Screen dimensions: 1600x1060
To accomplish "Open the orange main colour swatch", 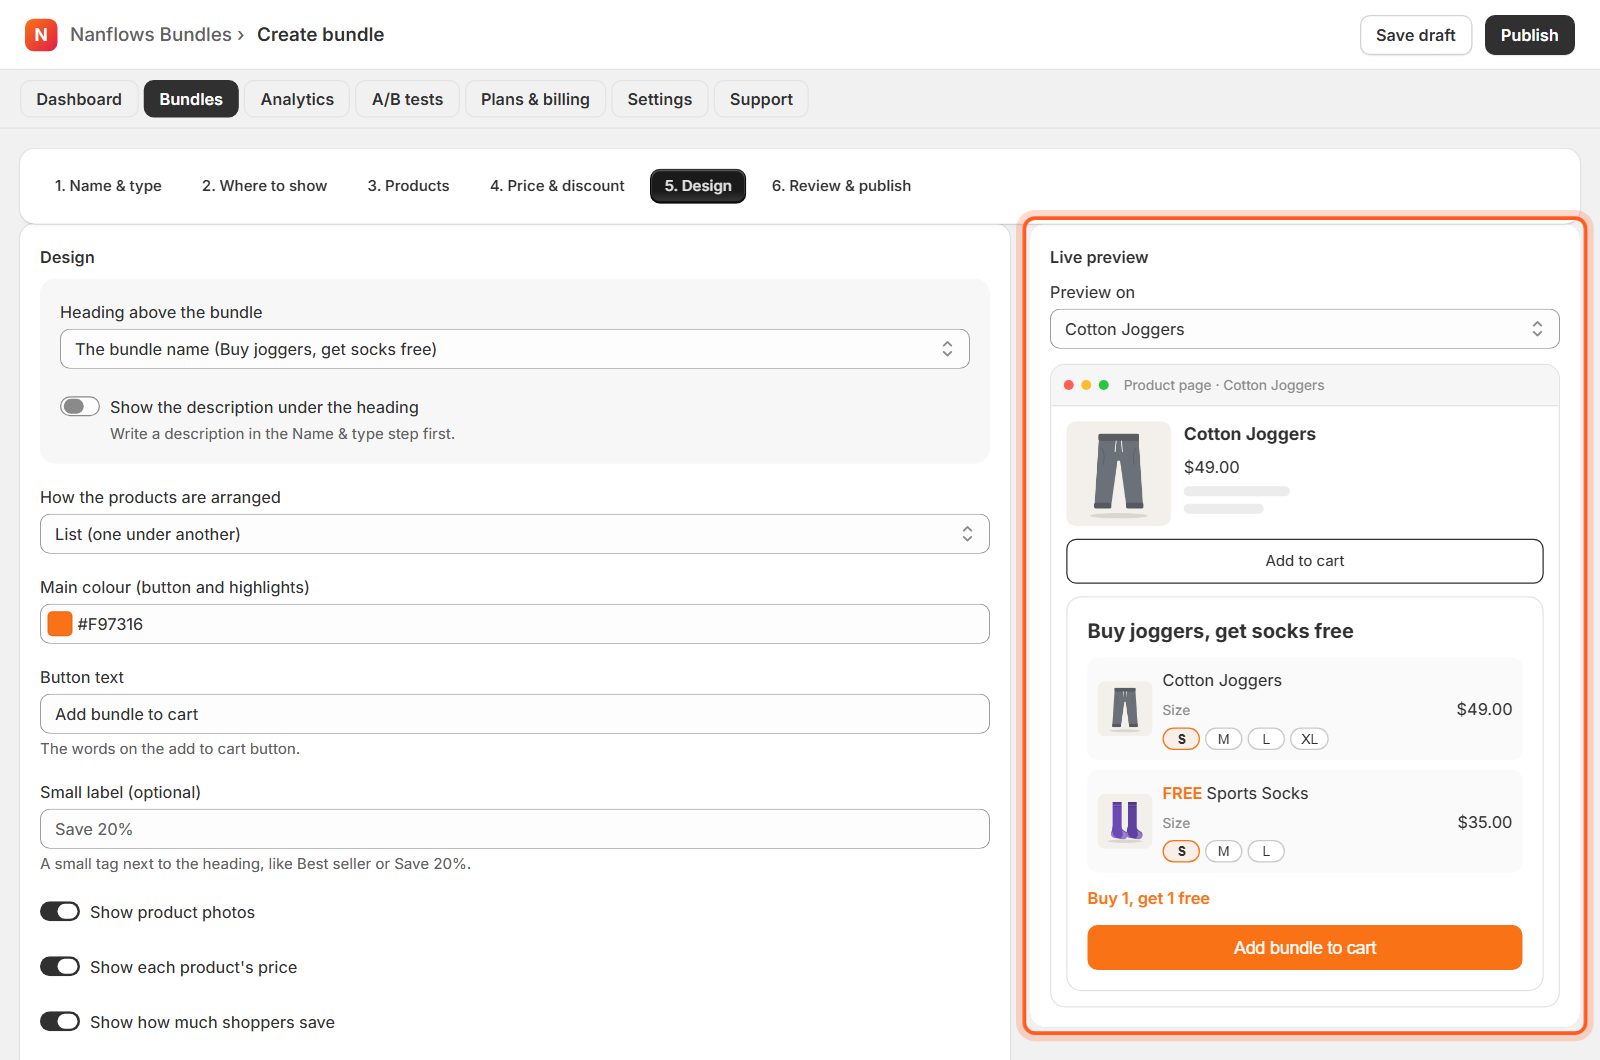I will (x=60, y=624).
